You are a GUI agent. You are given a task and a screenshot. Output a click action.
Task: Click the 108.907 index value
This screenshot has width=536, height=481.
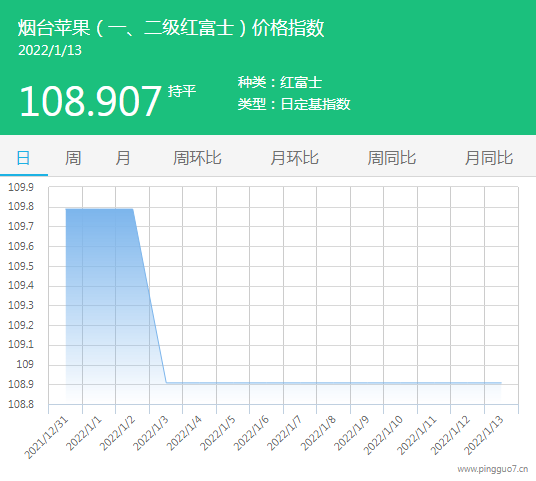(x=90, y=101)
